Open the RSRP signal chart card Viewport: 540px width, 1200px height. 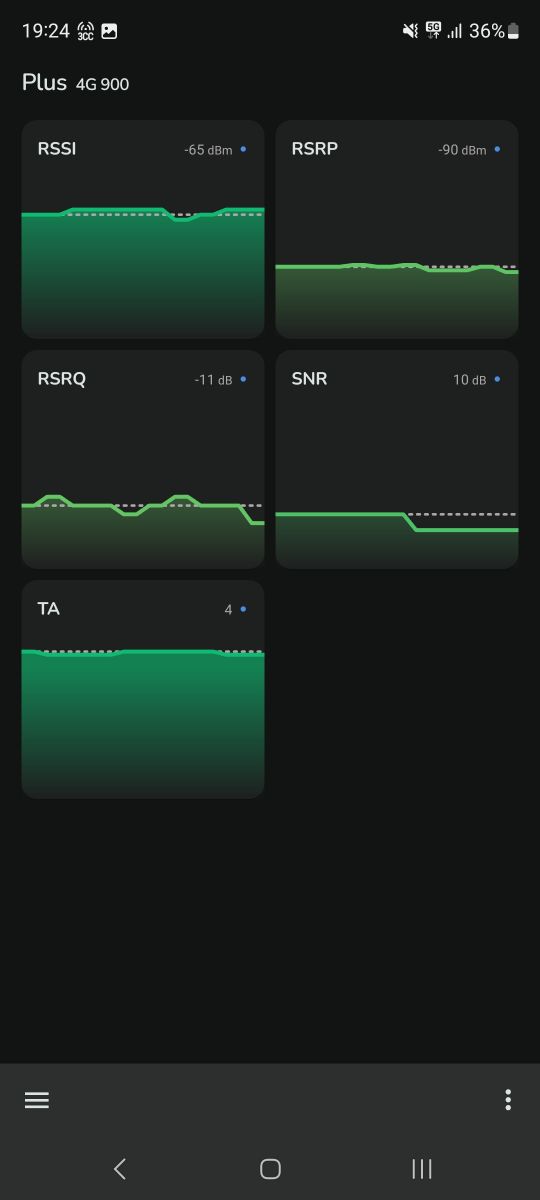click(x=397, y=229)
